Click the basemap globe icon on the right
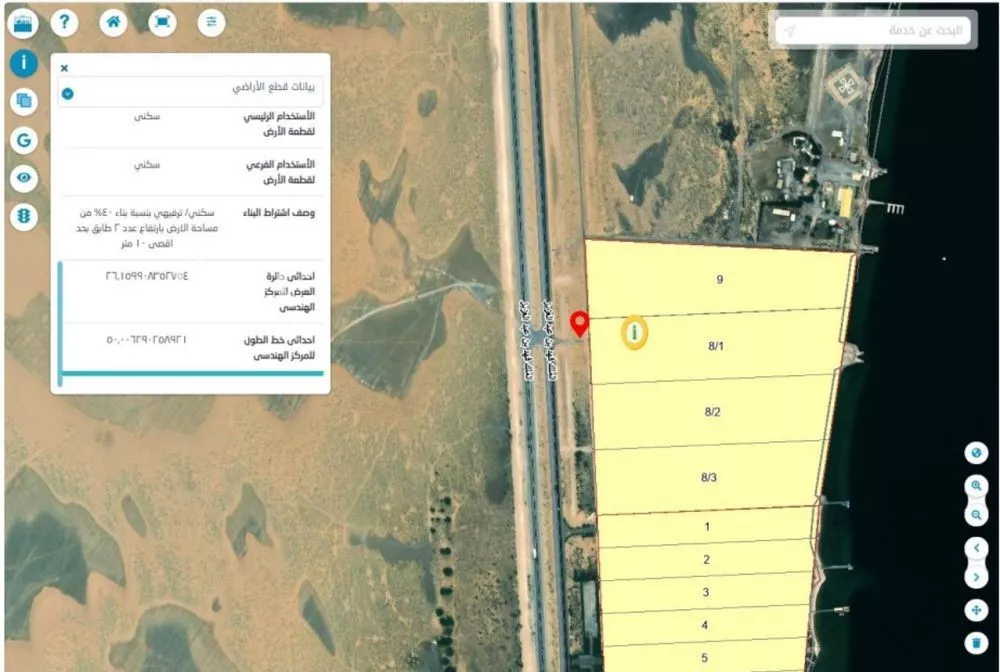 pos(977,452)
